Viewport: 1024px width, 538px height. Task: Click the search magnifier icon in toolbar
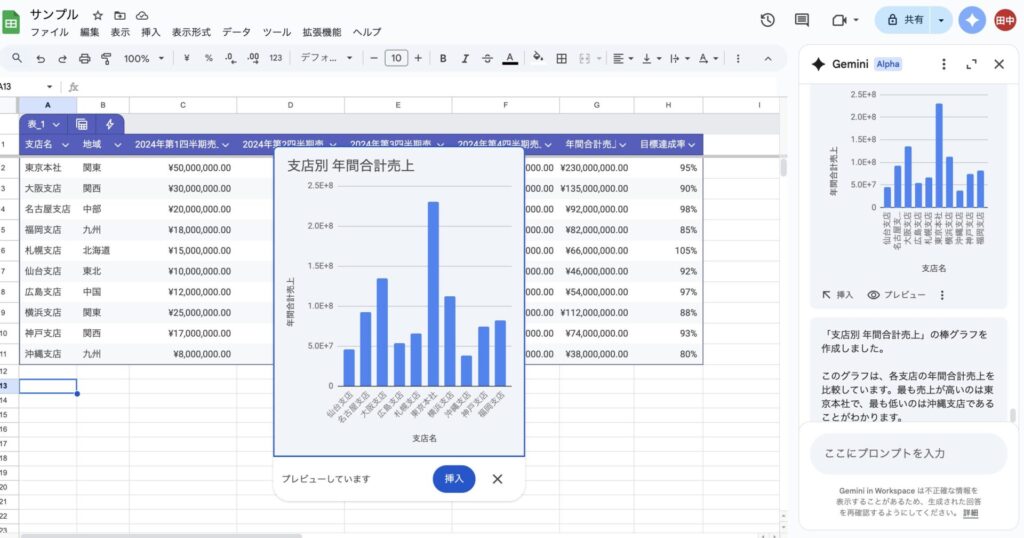17,58
